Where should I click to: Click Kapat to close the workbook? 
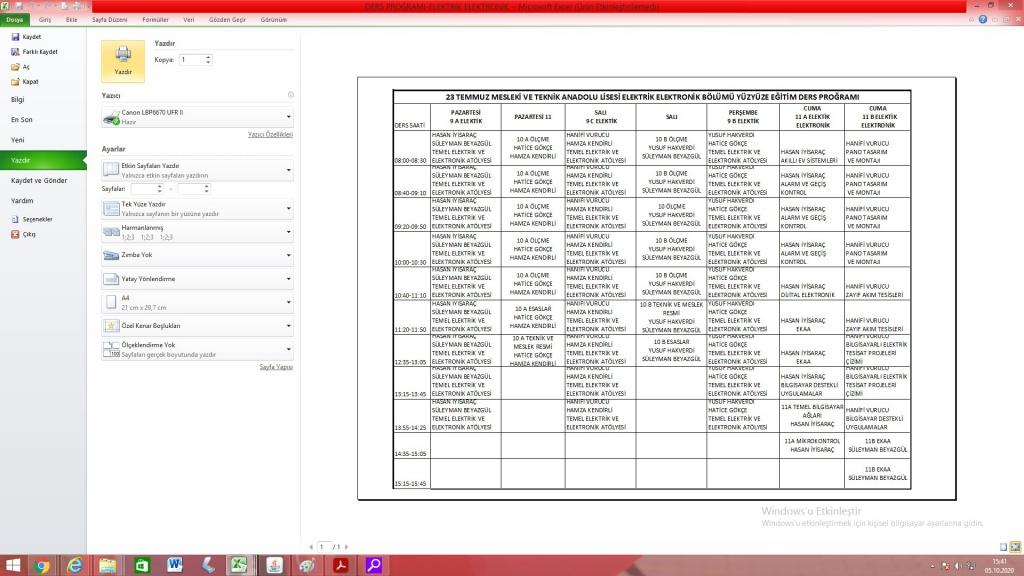pyautogui.click(x=30, y=82)
